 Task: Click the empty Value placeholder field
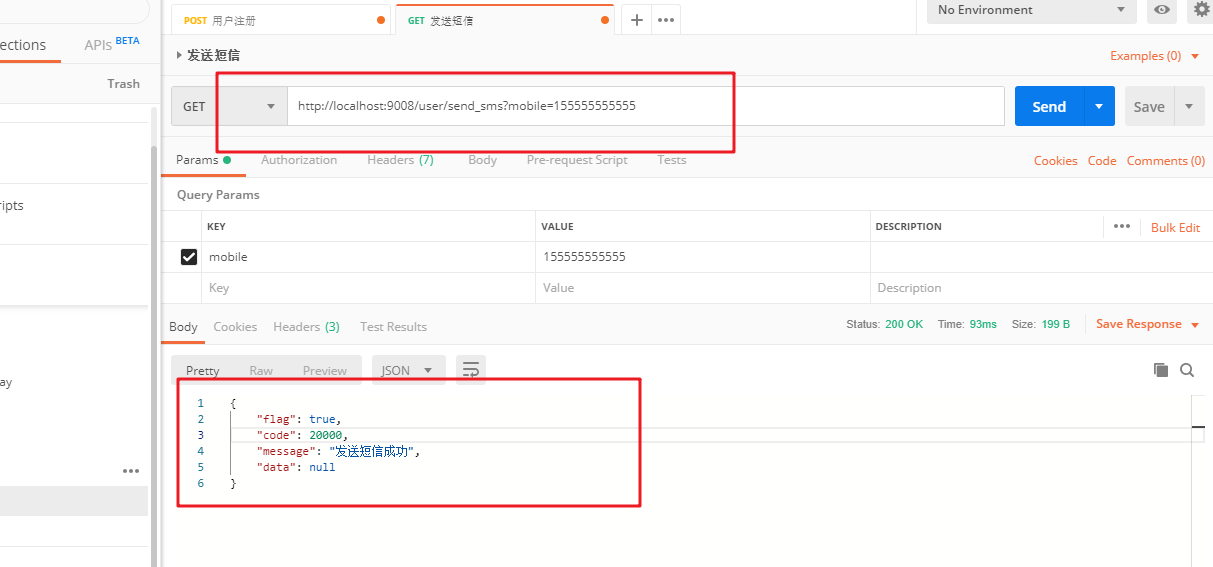(x=703, y=288)
